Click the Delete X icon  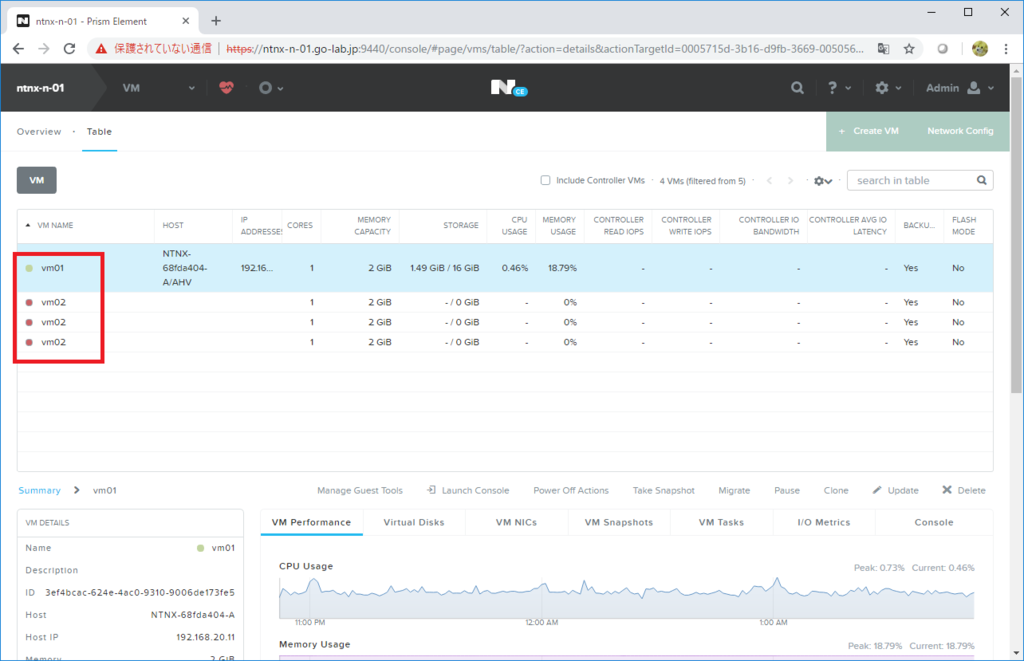coord(947,490)
